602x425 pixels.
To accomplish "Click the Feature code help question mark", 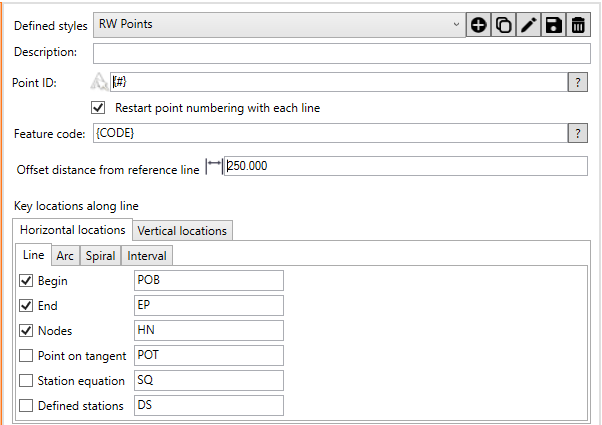I will (x=577, y=134).
